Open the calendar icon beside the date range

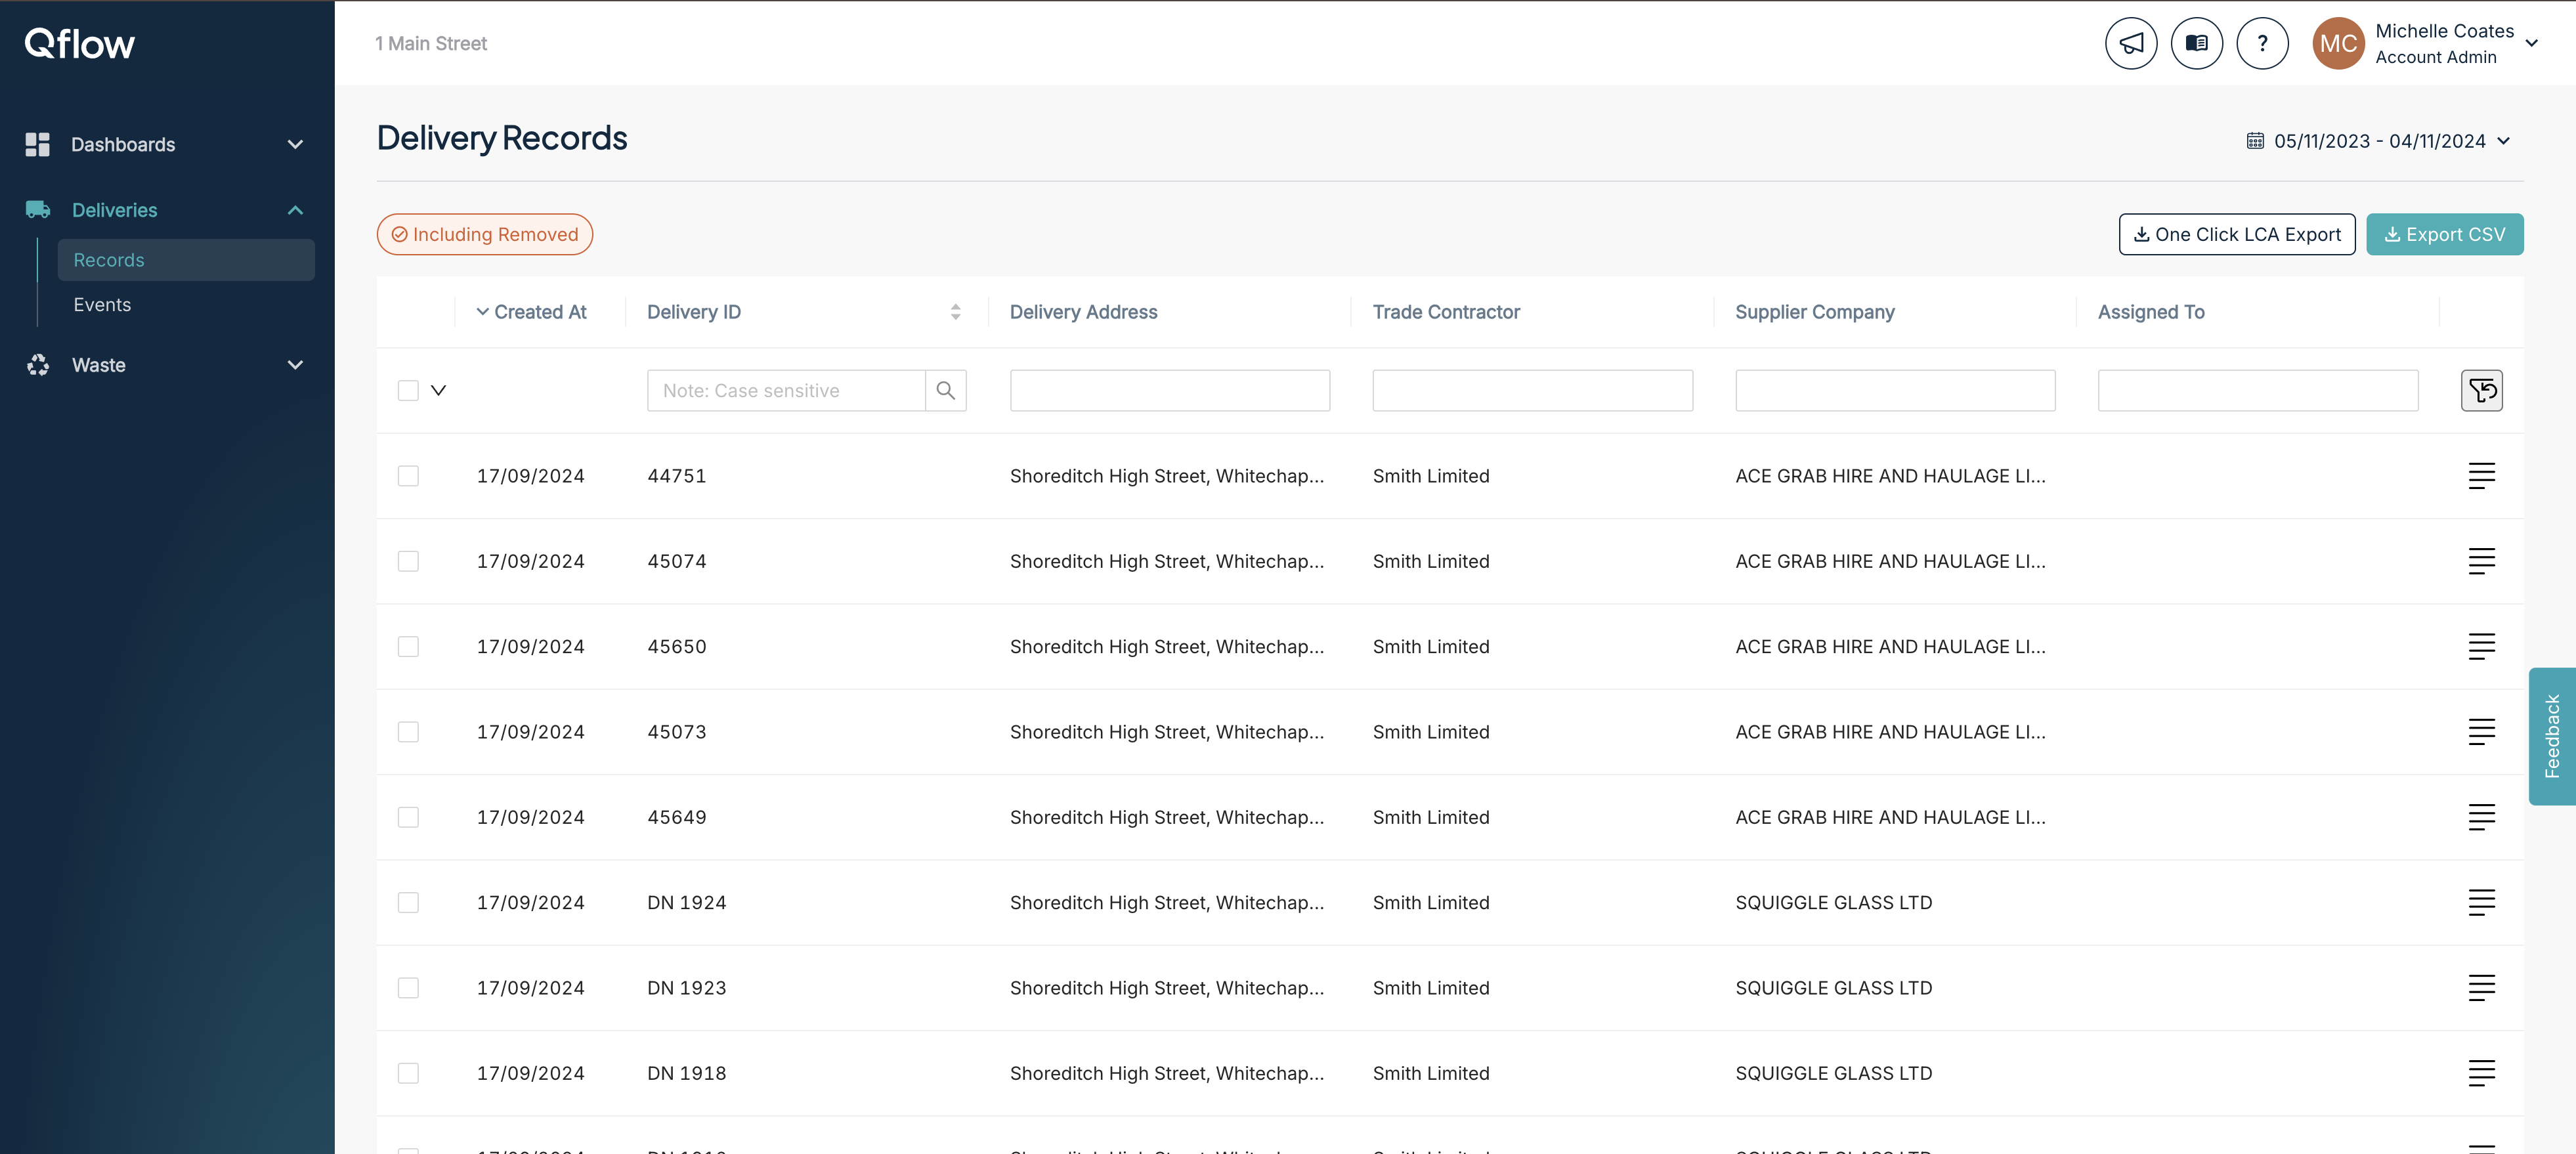(2255, 140)
